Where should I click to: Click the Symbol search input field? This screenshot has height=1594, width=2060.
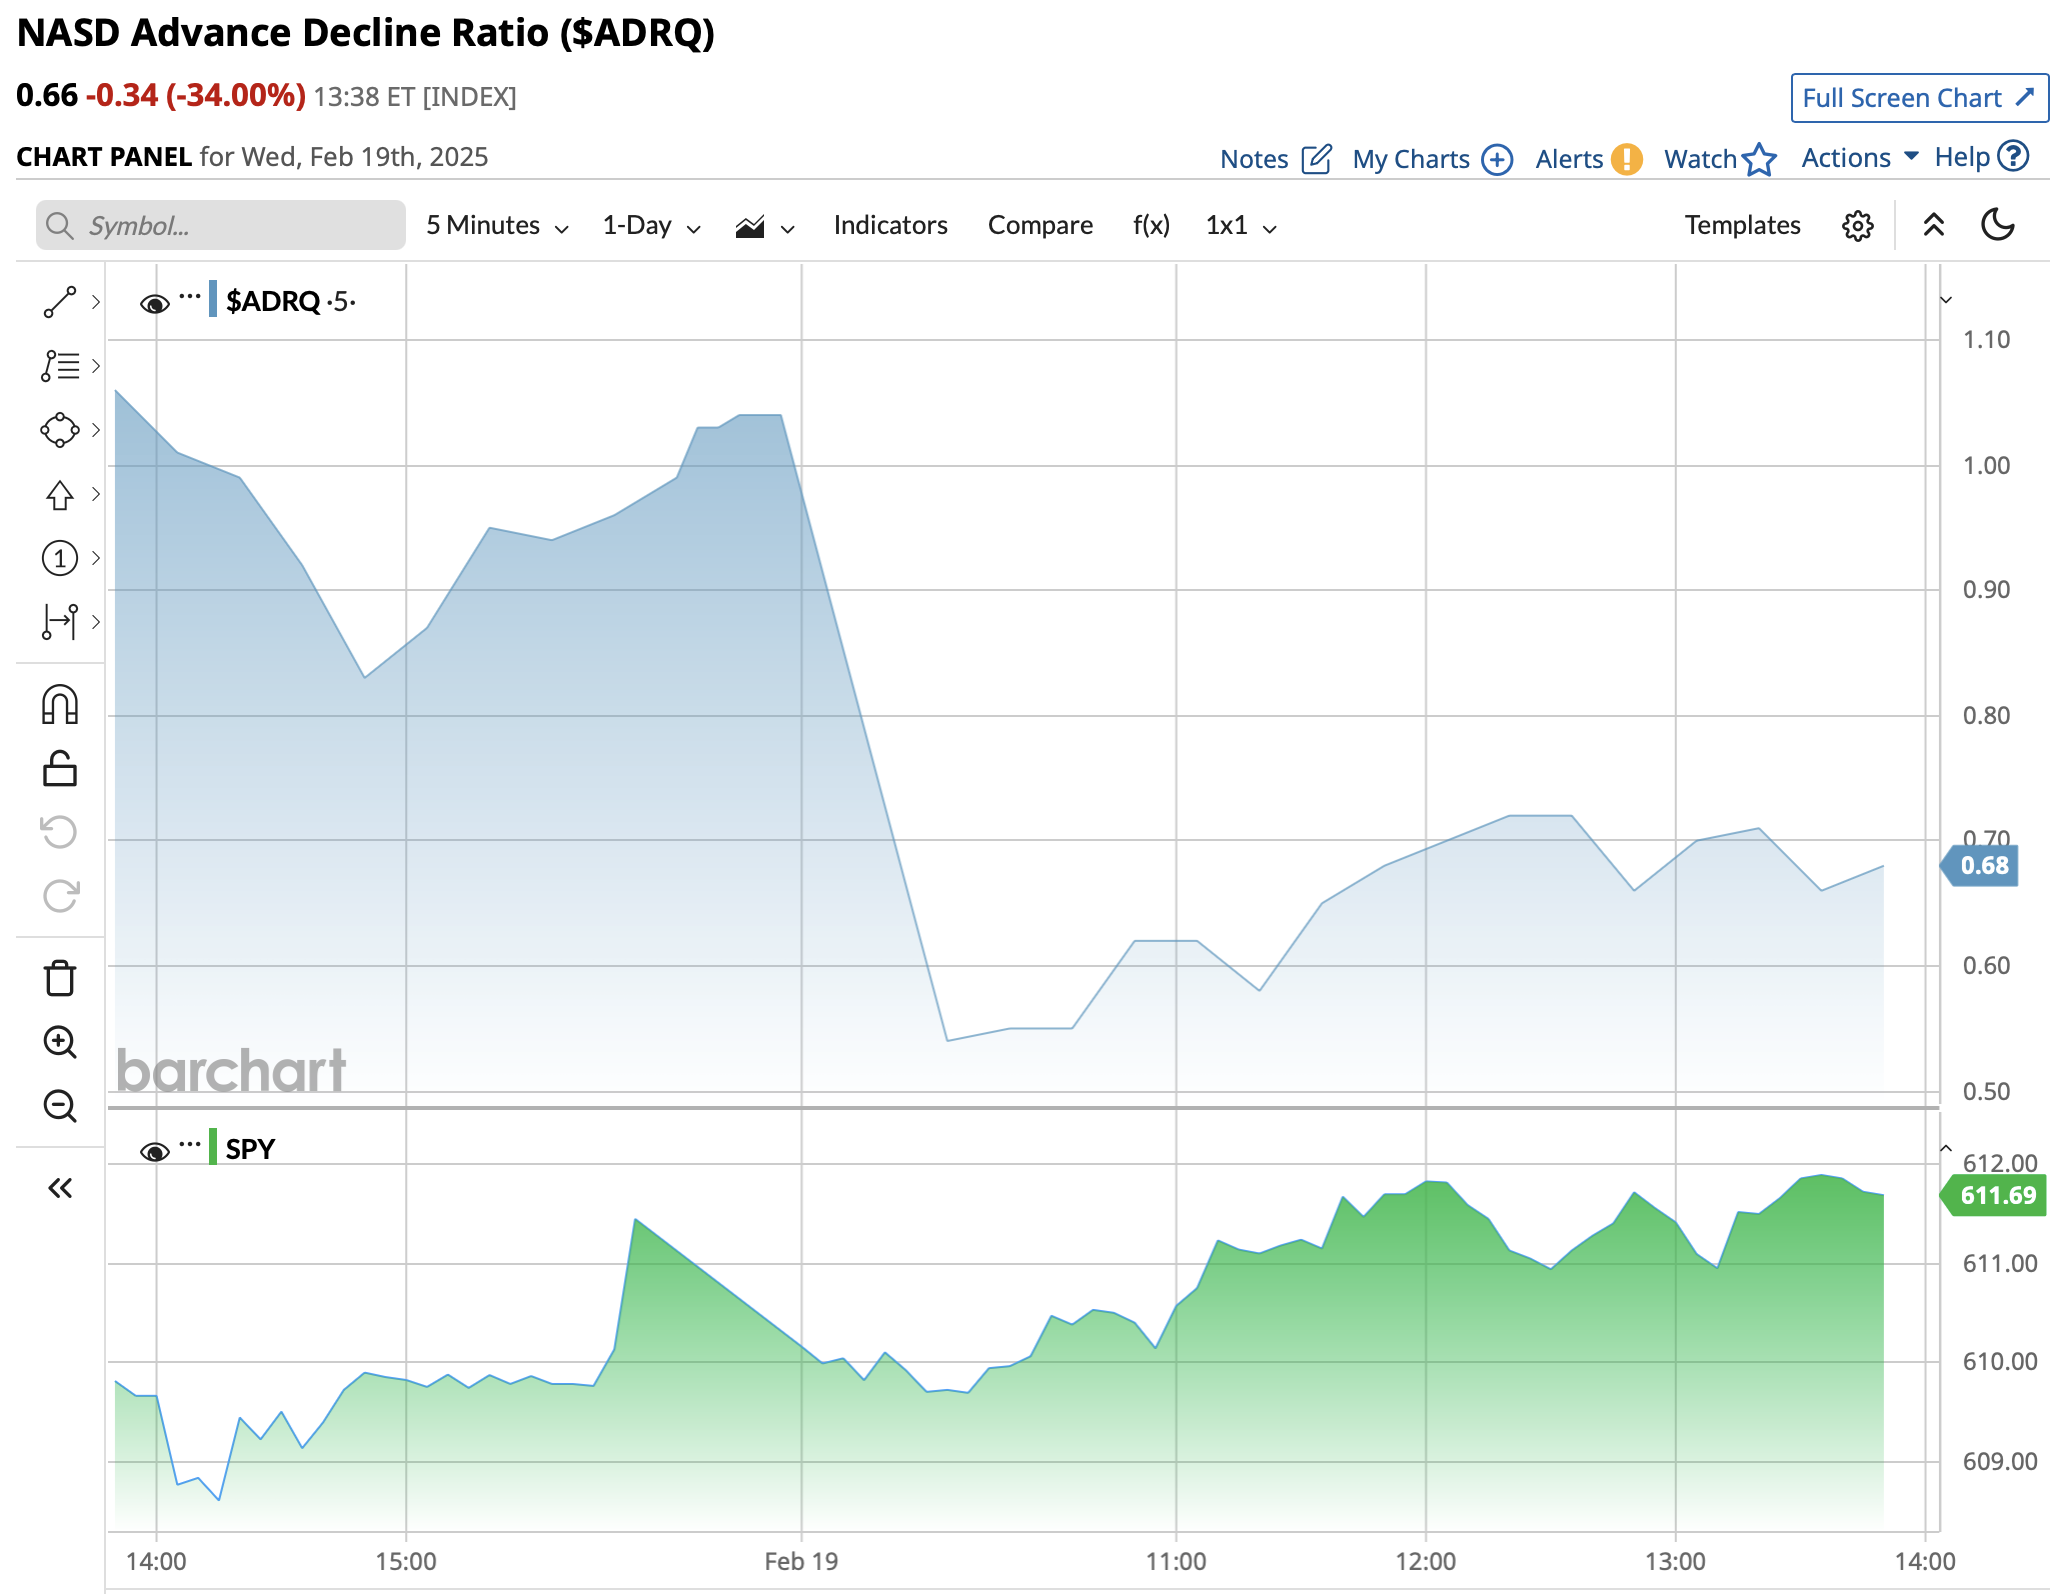pos(221,226)
